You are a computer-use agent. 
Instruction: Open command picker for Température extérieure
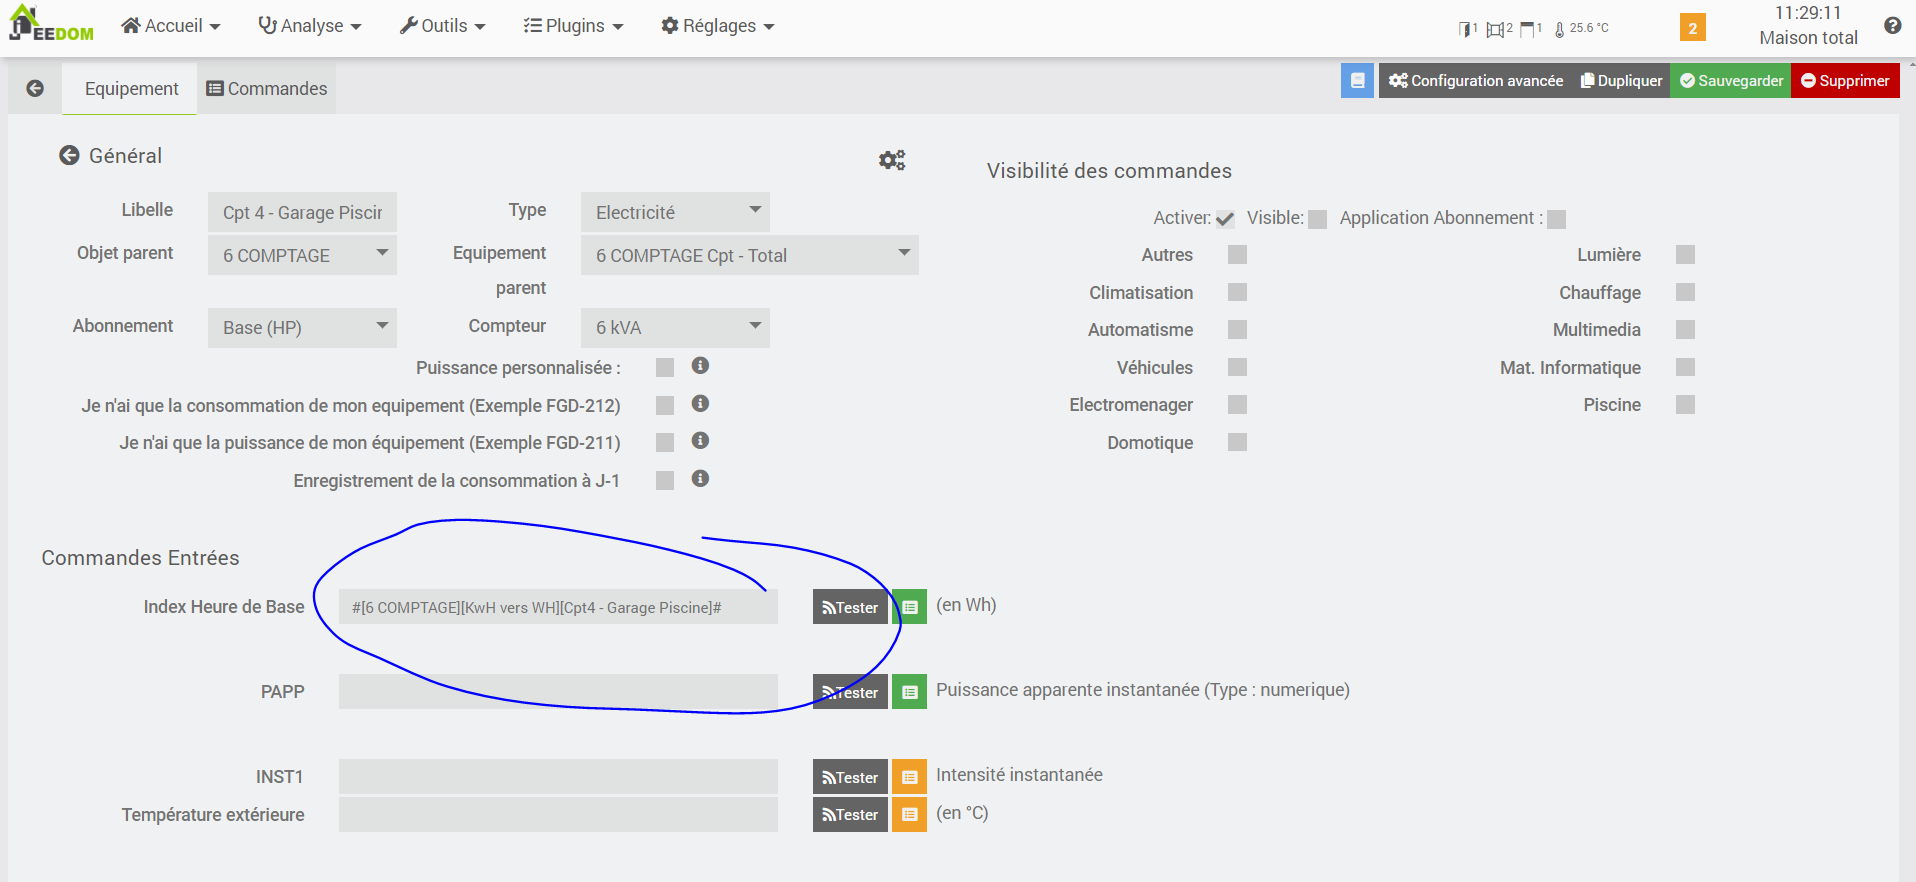coord(909,814)
